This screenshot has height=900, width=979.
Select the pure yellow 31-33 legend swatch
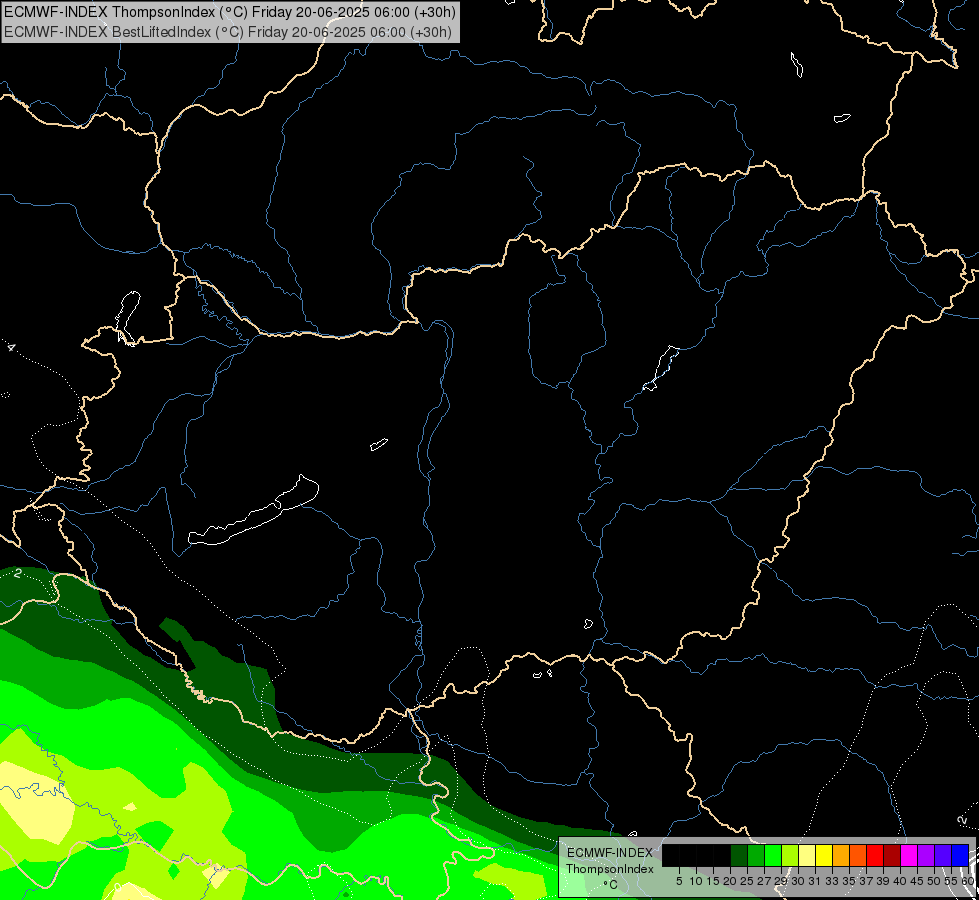click(x=824, y=855)
